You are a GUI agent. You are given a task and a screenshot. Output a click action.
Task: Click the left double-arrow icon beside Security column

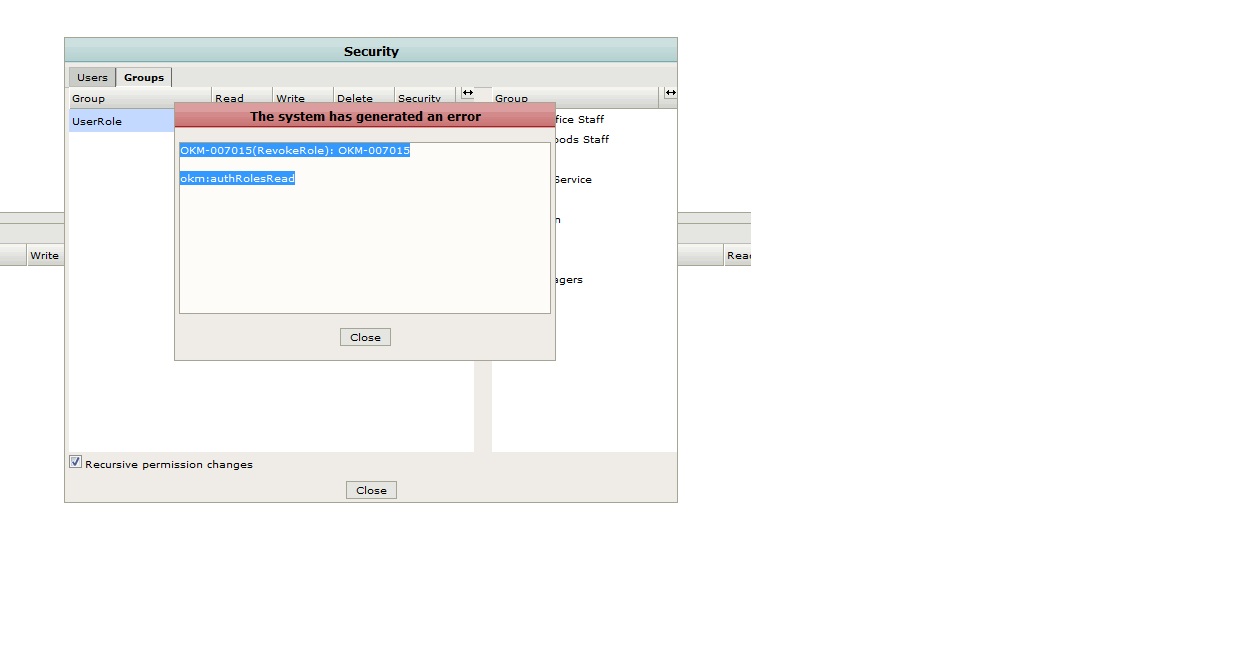(x=467, y=93)
